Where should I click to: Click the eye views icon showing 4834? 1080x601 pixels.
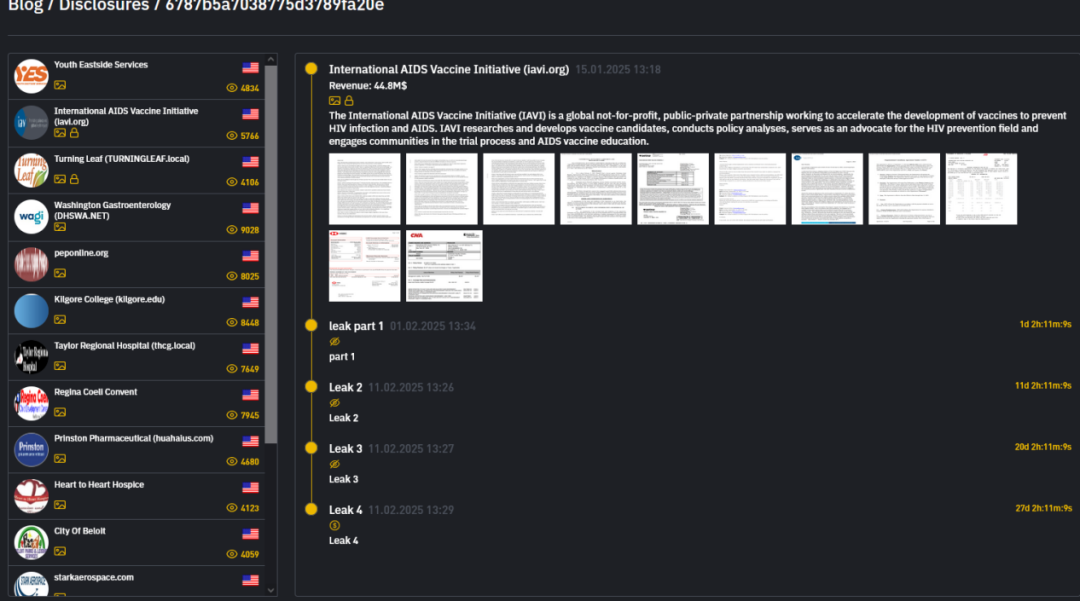[231, 88]
